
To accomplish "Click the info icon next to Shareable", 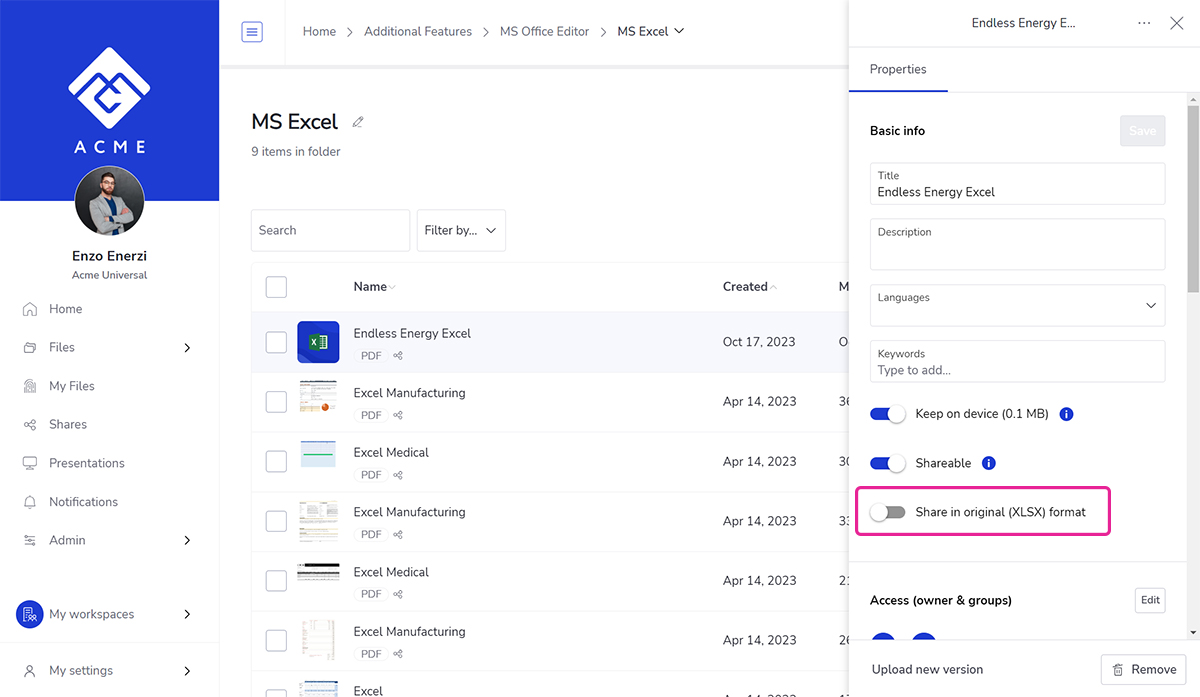I will tap(989, 463).
